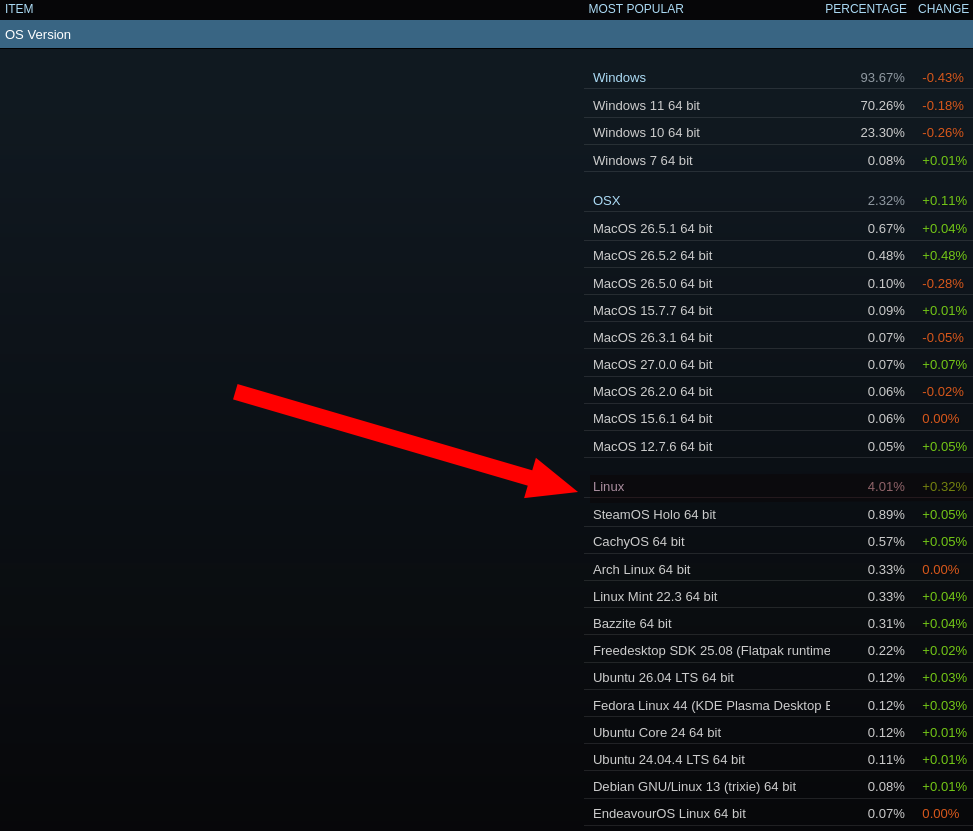Select the MacOS 15.7.7 64 bit row
The image size is (973, 831).
pos(778,310)
